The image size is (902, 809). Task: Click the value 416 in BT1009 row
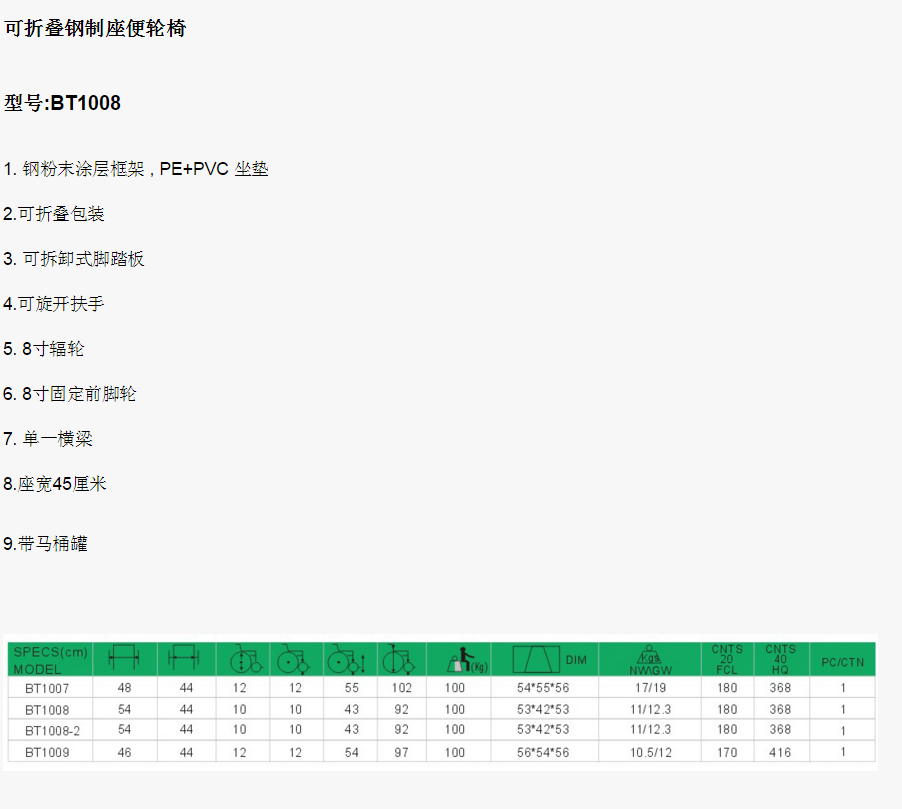pyautogui.click(x=780, y=753)
